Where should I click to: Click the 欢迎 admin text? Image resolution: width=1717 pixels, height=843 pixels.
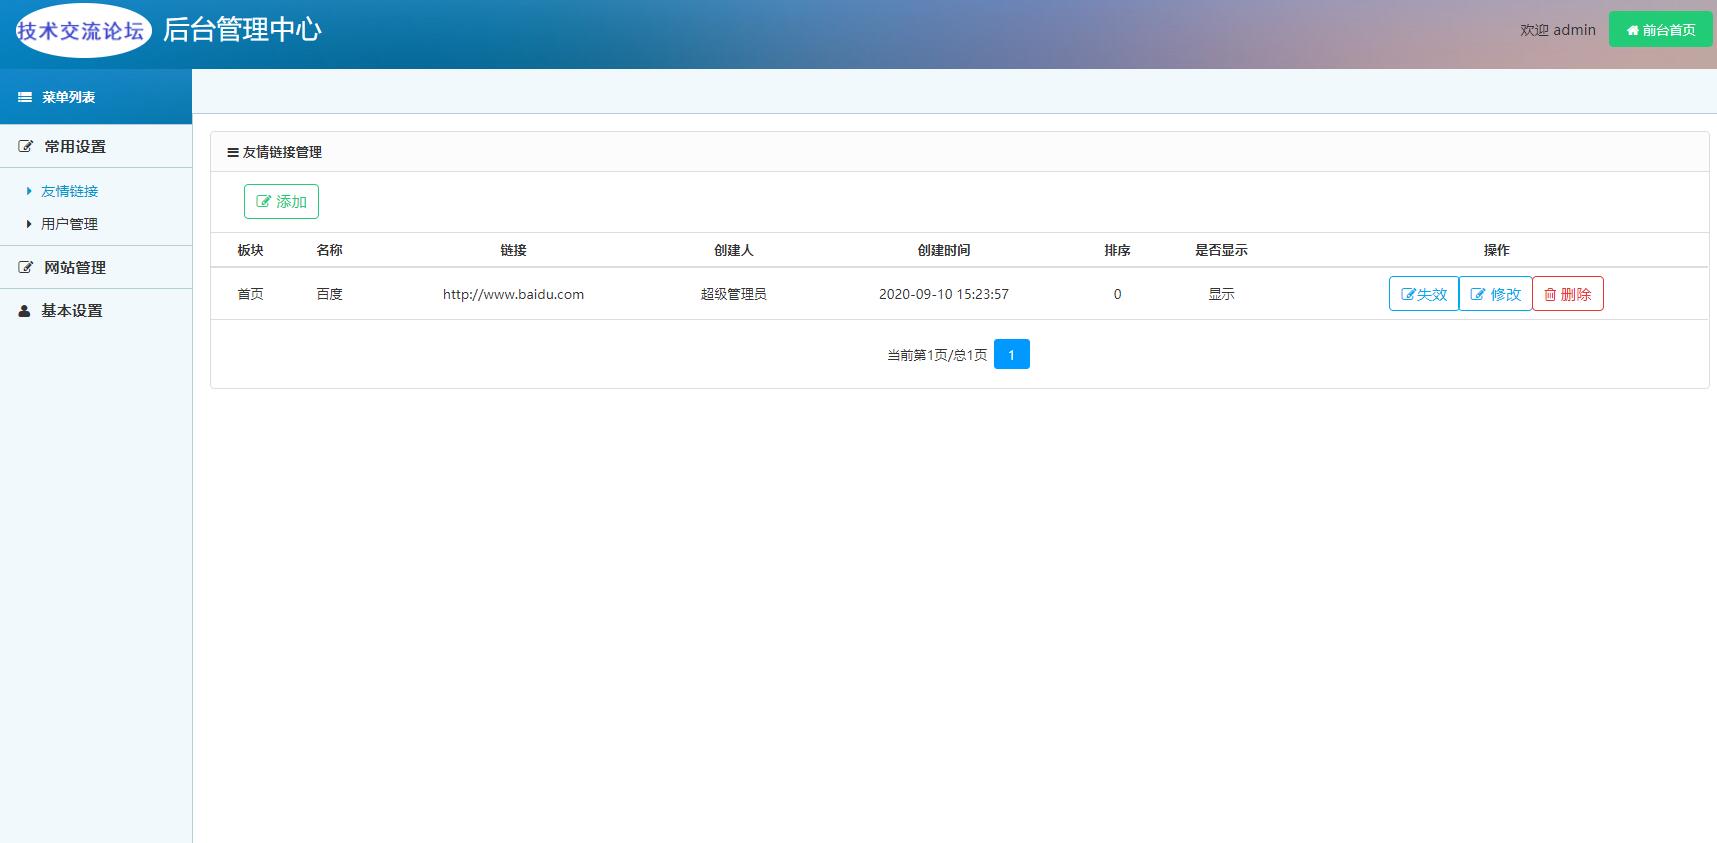coord(1558,30)
